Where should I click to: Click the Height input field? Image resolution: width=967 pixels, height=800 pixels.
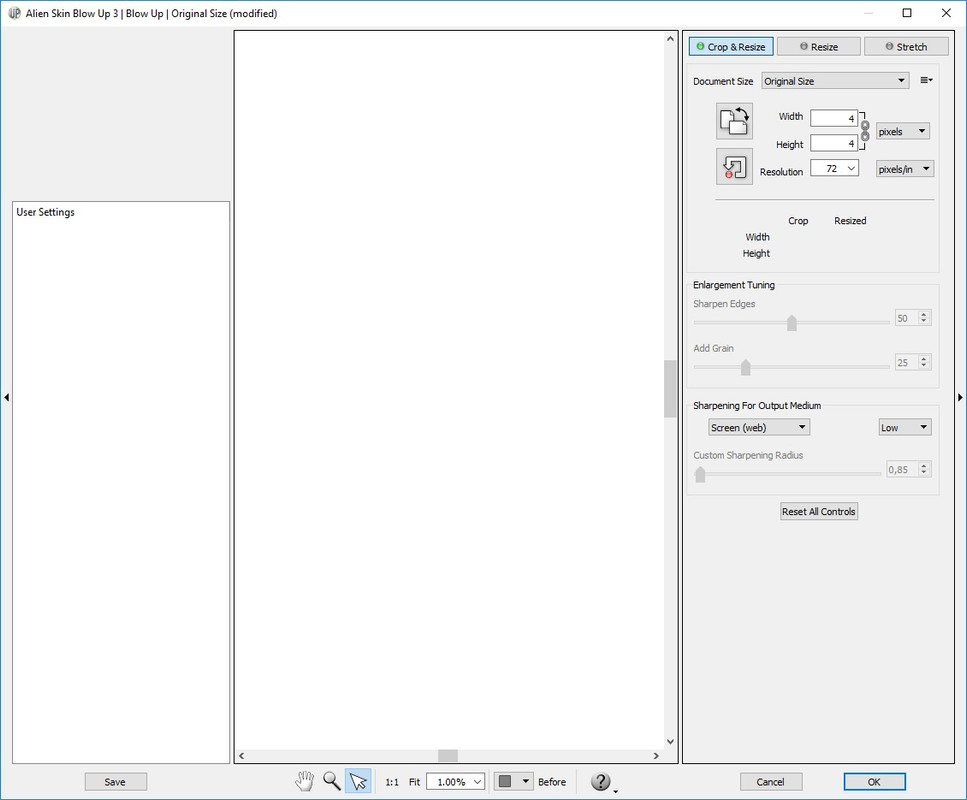point(834,143)
